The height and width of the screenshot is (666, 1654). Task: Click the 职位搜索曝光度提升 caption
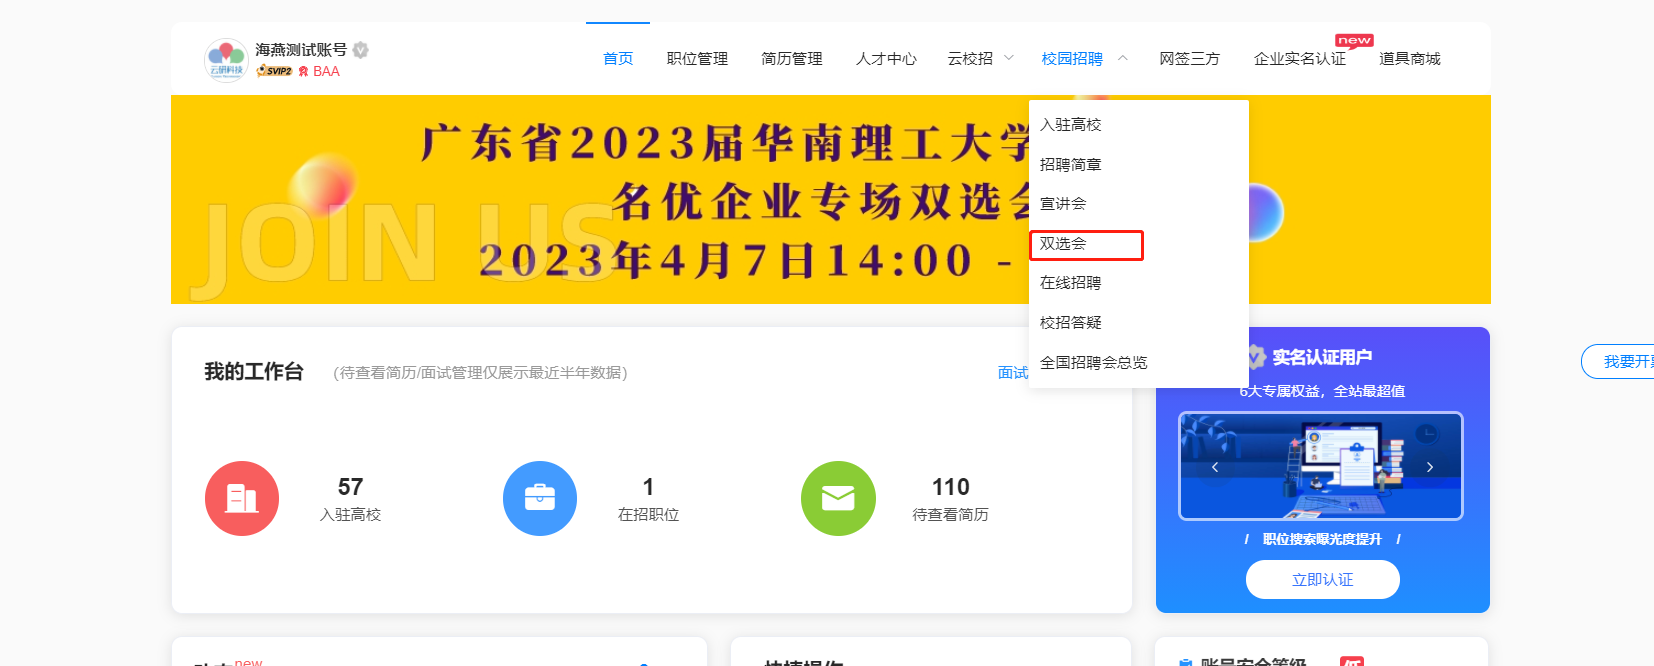click(x=1322, y=539)
